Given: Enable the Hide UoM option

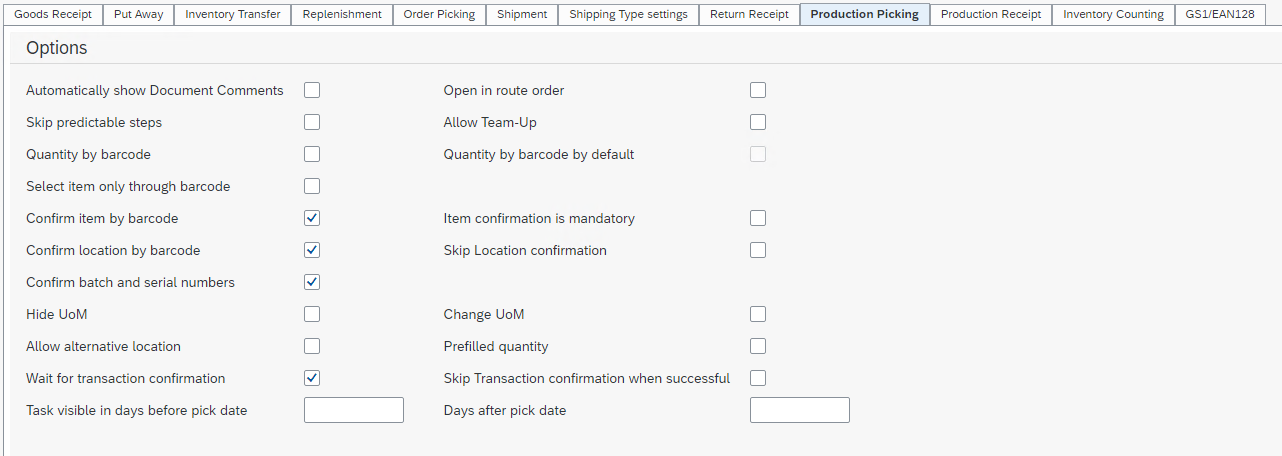Looking at the screenshot, I should point(312,314).
